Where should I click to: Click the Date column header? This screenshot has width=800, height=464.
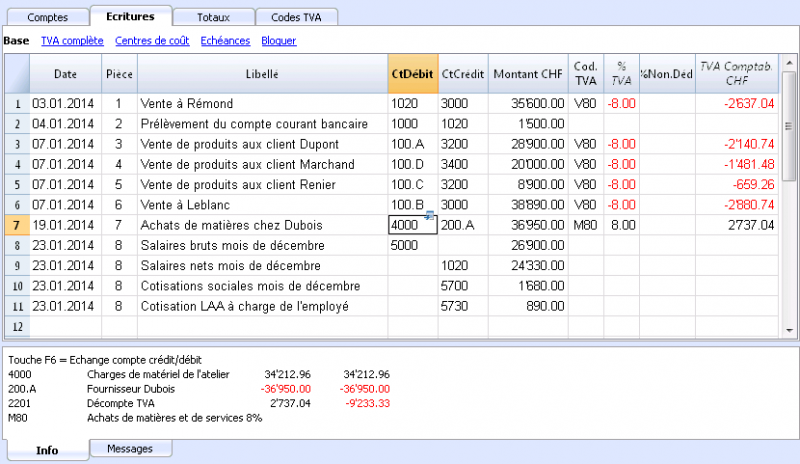[65, 74]
